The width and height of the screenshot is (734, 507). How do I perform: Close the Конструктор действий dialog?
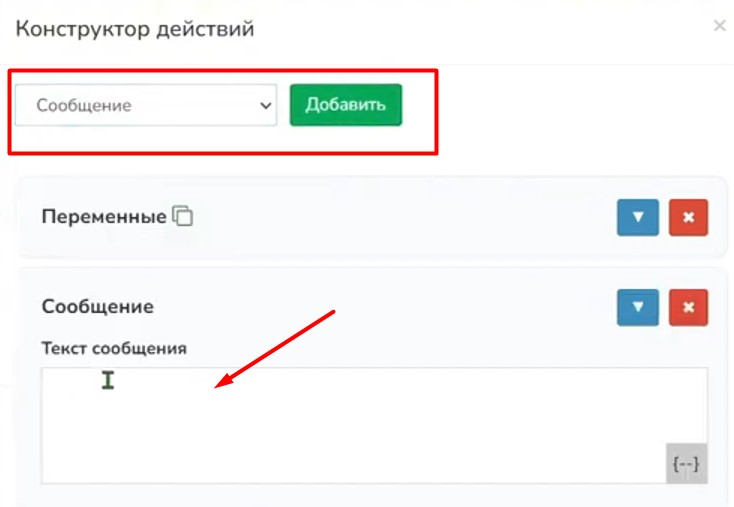(719, 26)
